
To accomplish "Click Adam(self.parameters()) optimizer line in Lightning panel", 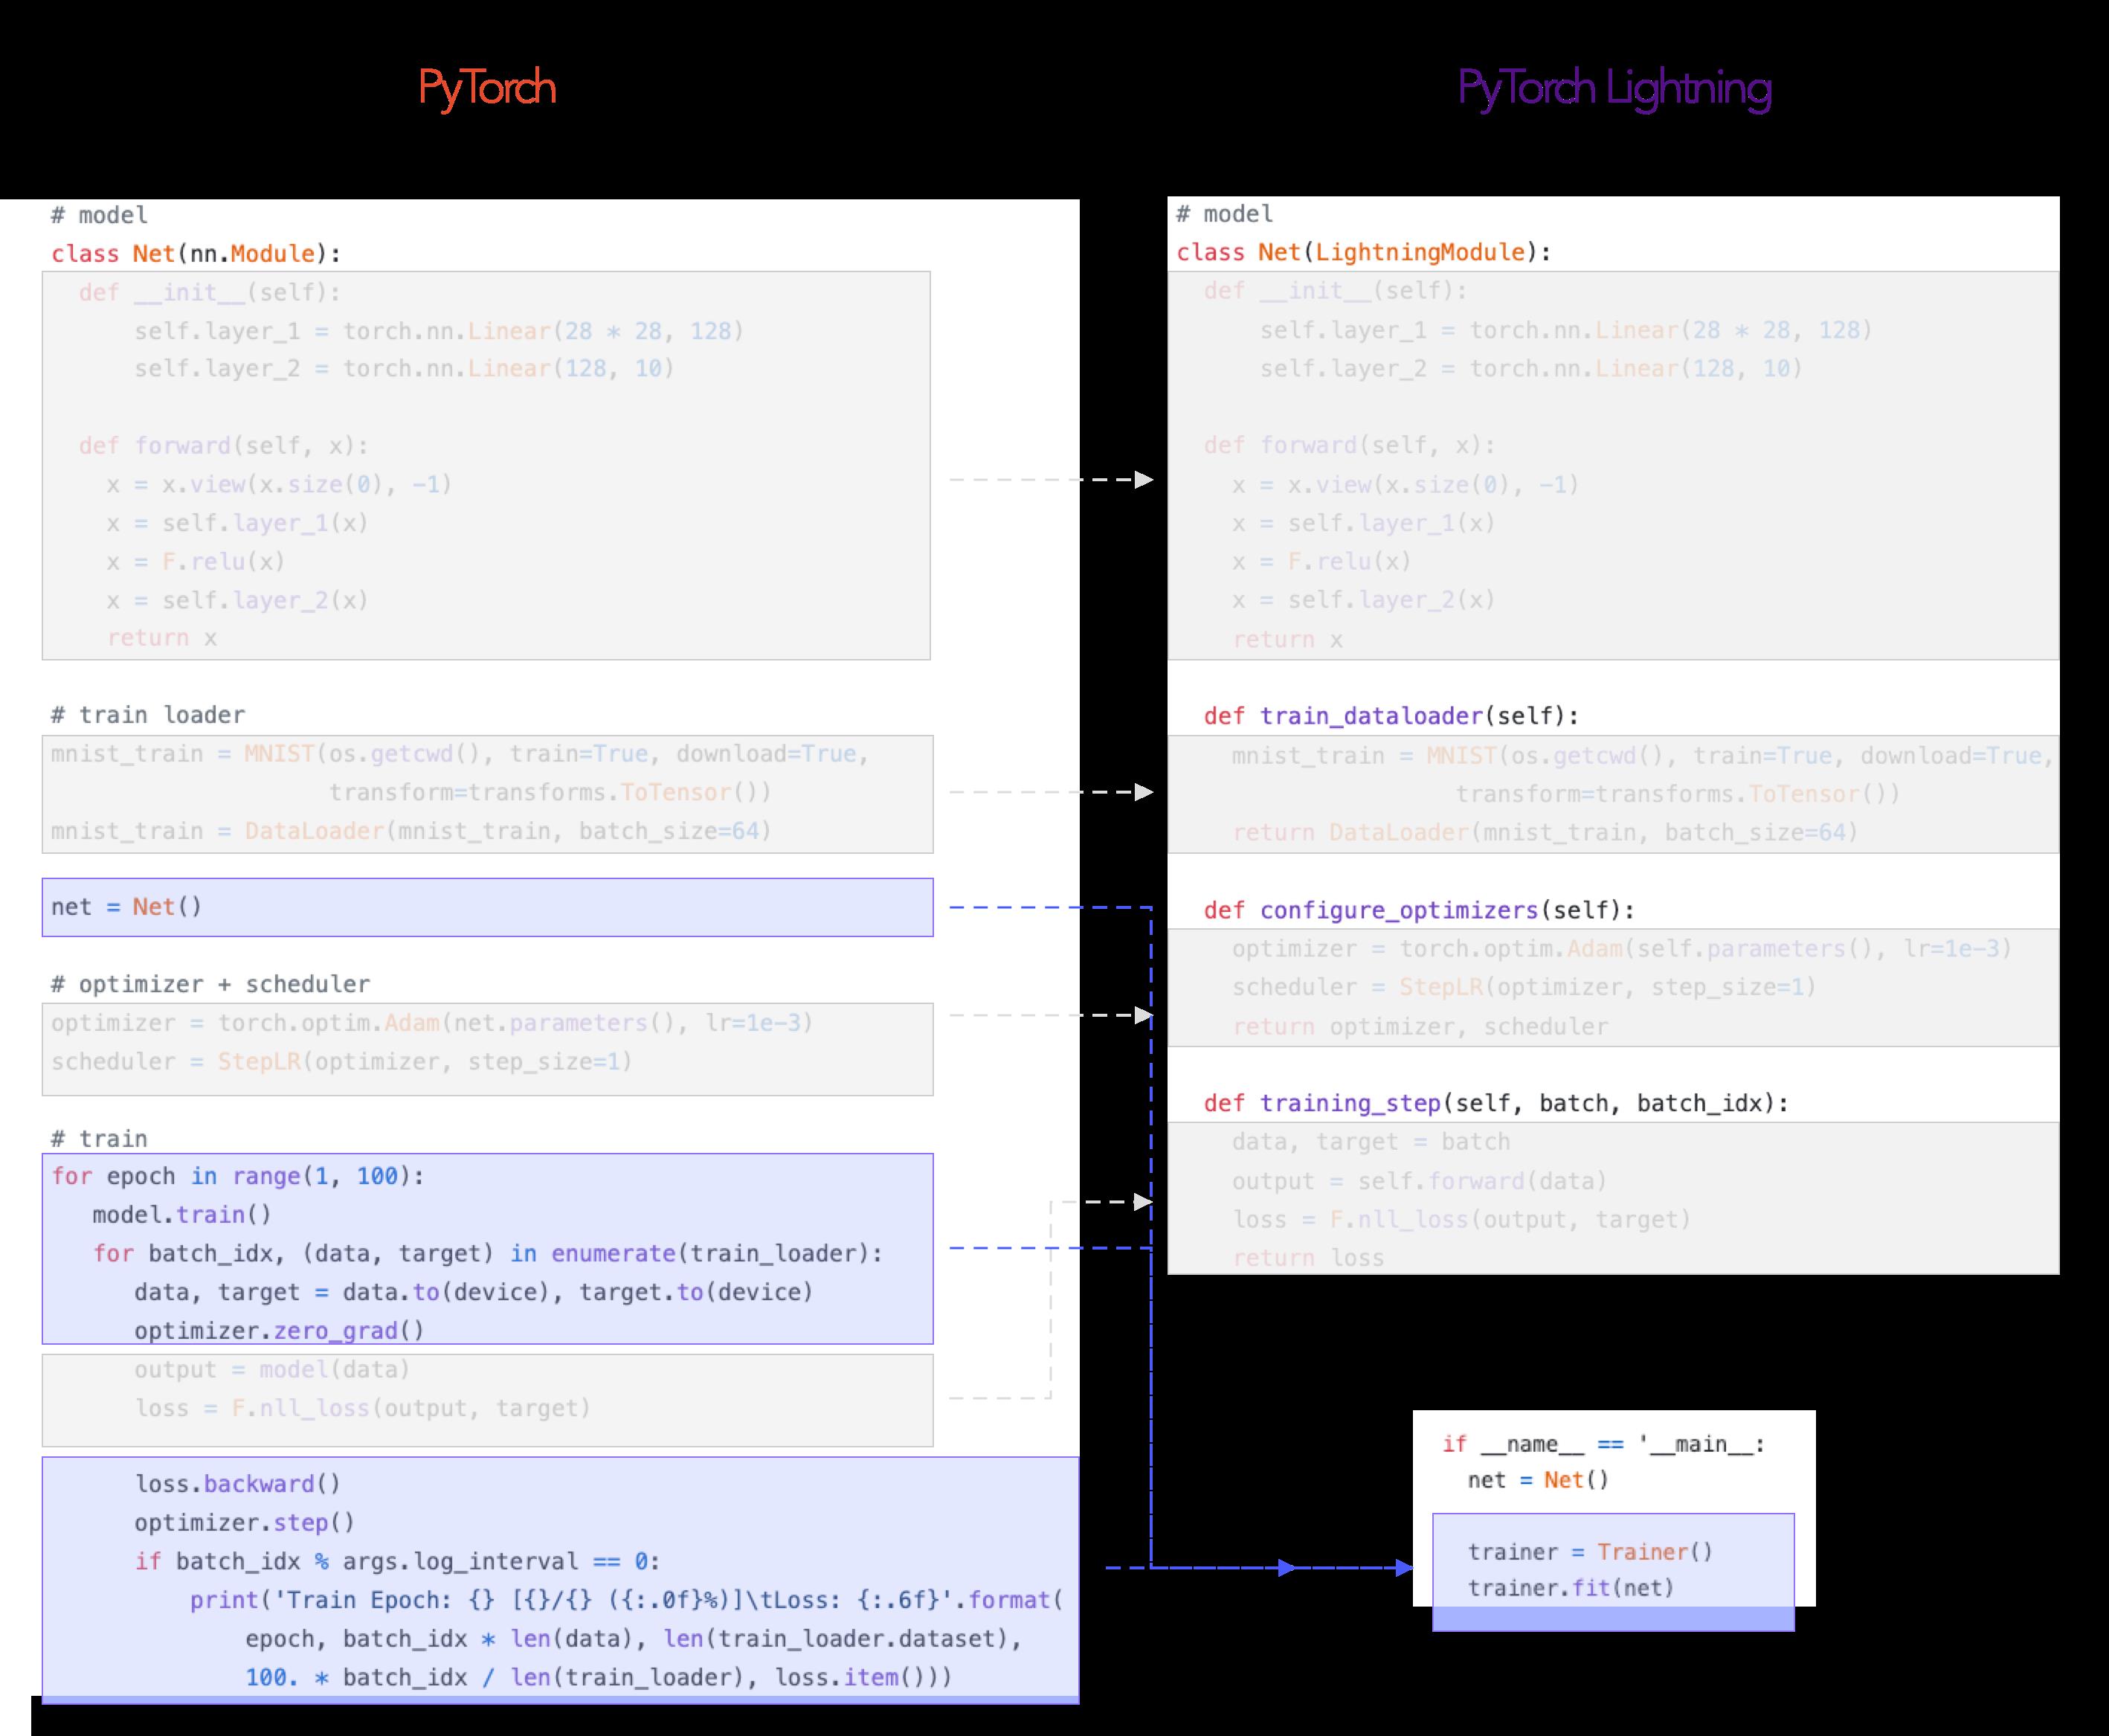I will (x=1621, y=949).
